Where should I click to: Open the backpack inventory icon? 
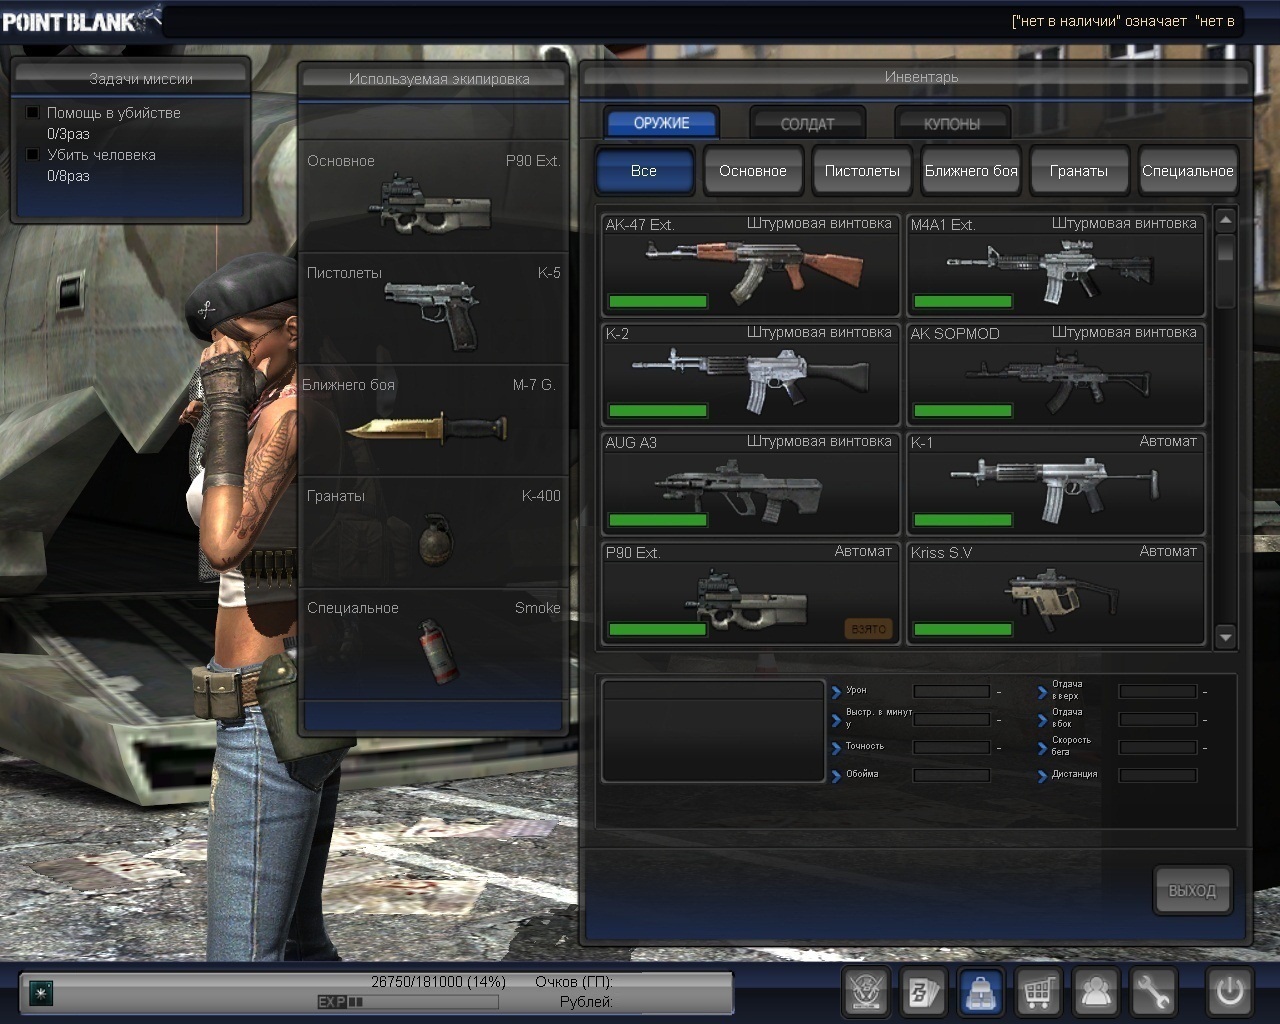point(981,992)
